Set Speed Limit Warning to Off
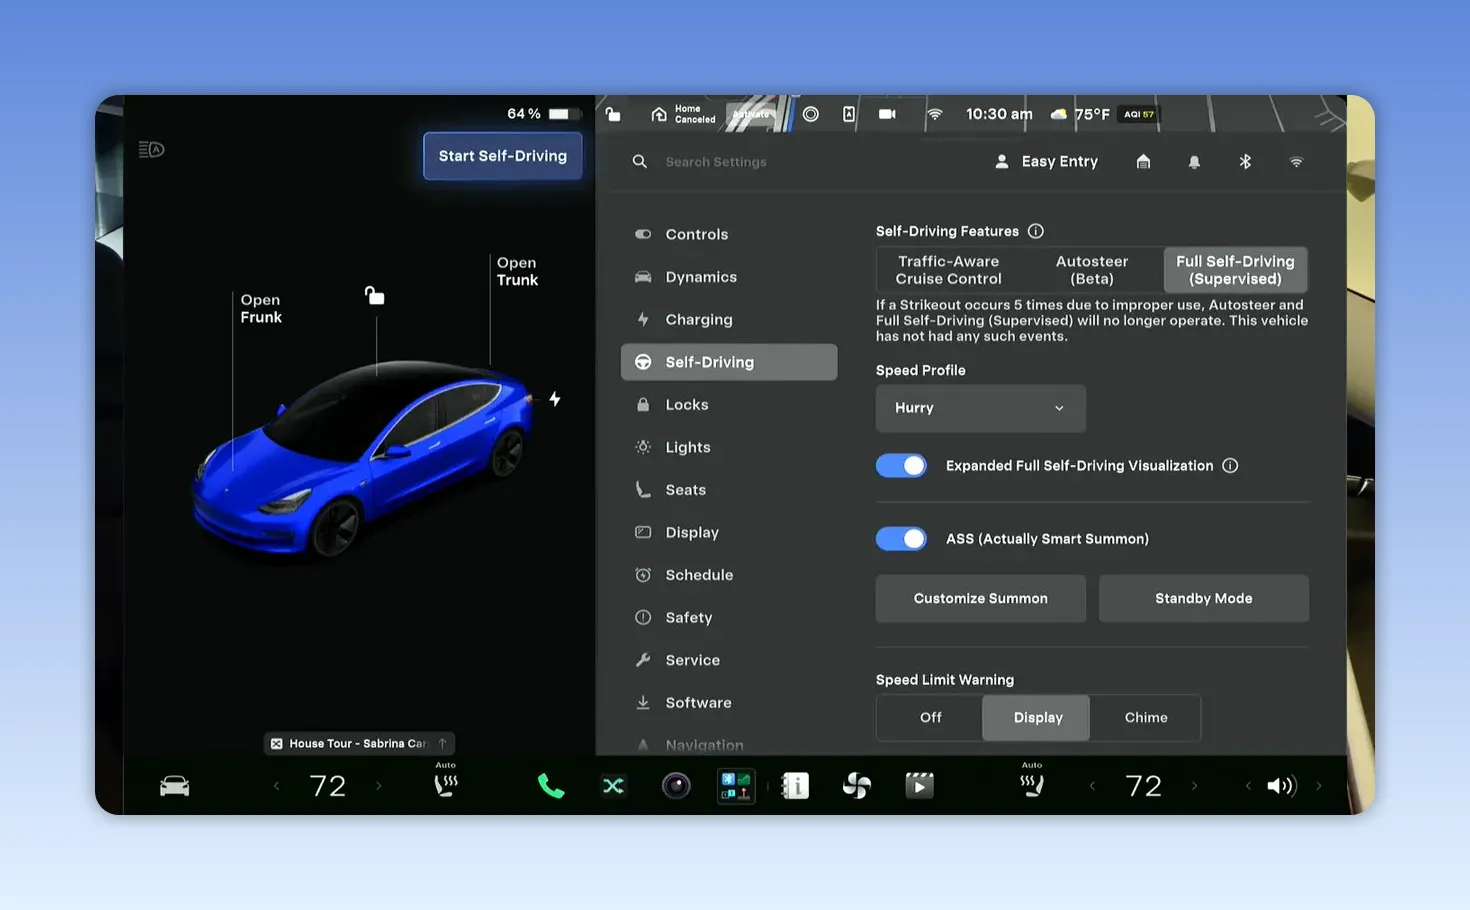 [930, 718]
